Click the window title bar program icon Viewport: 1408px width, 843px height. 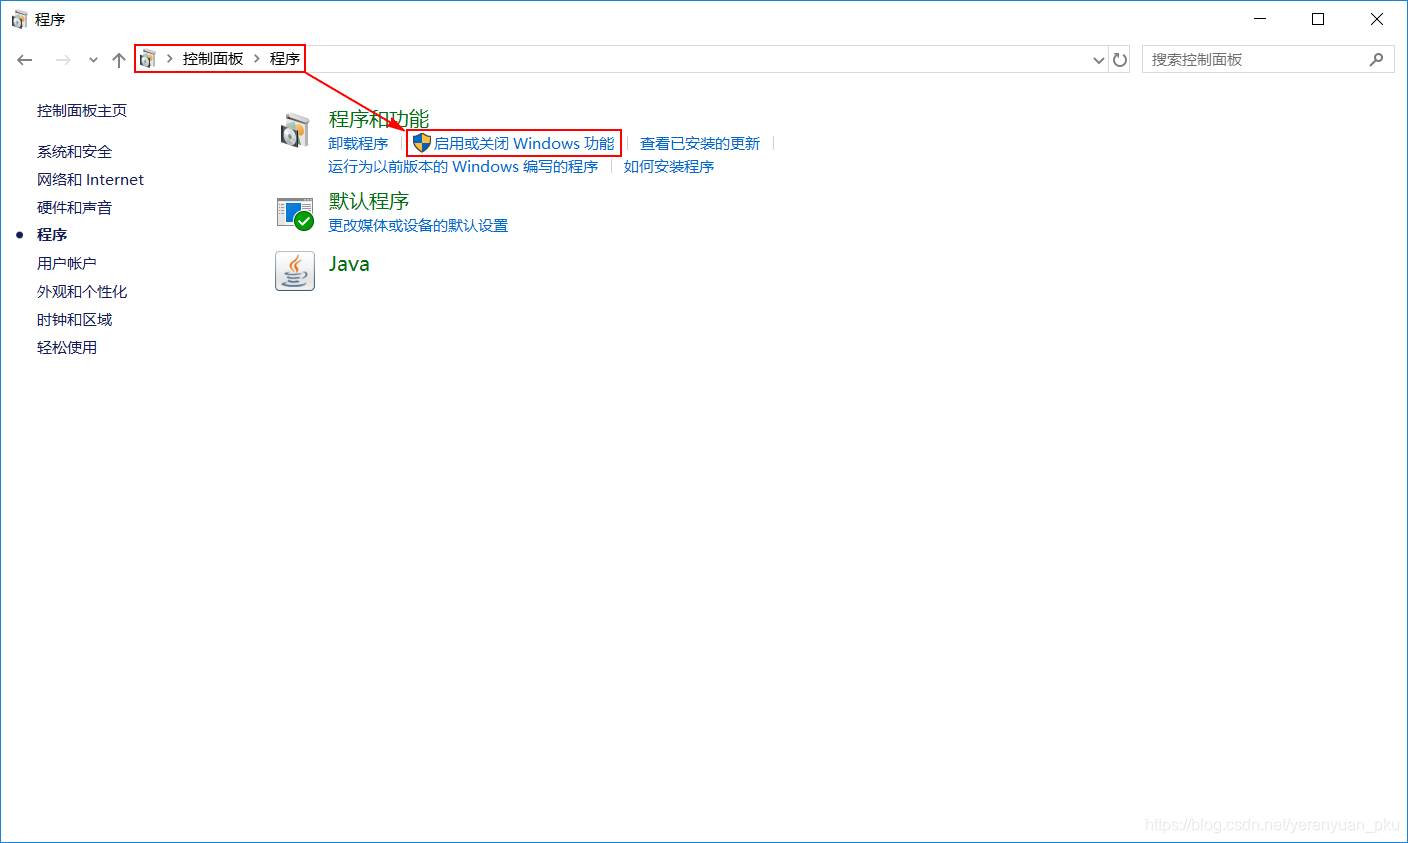[19, 20]
